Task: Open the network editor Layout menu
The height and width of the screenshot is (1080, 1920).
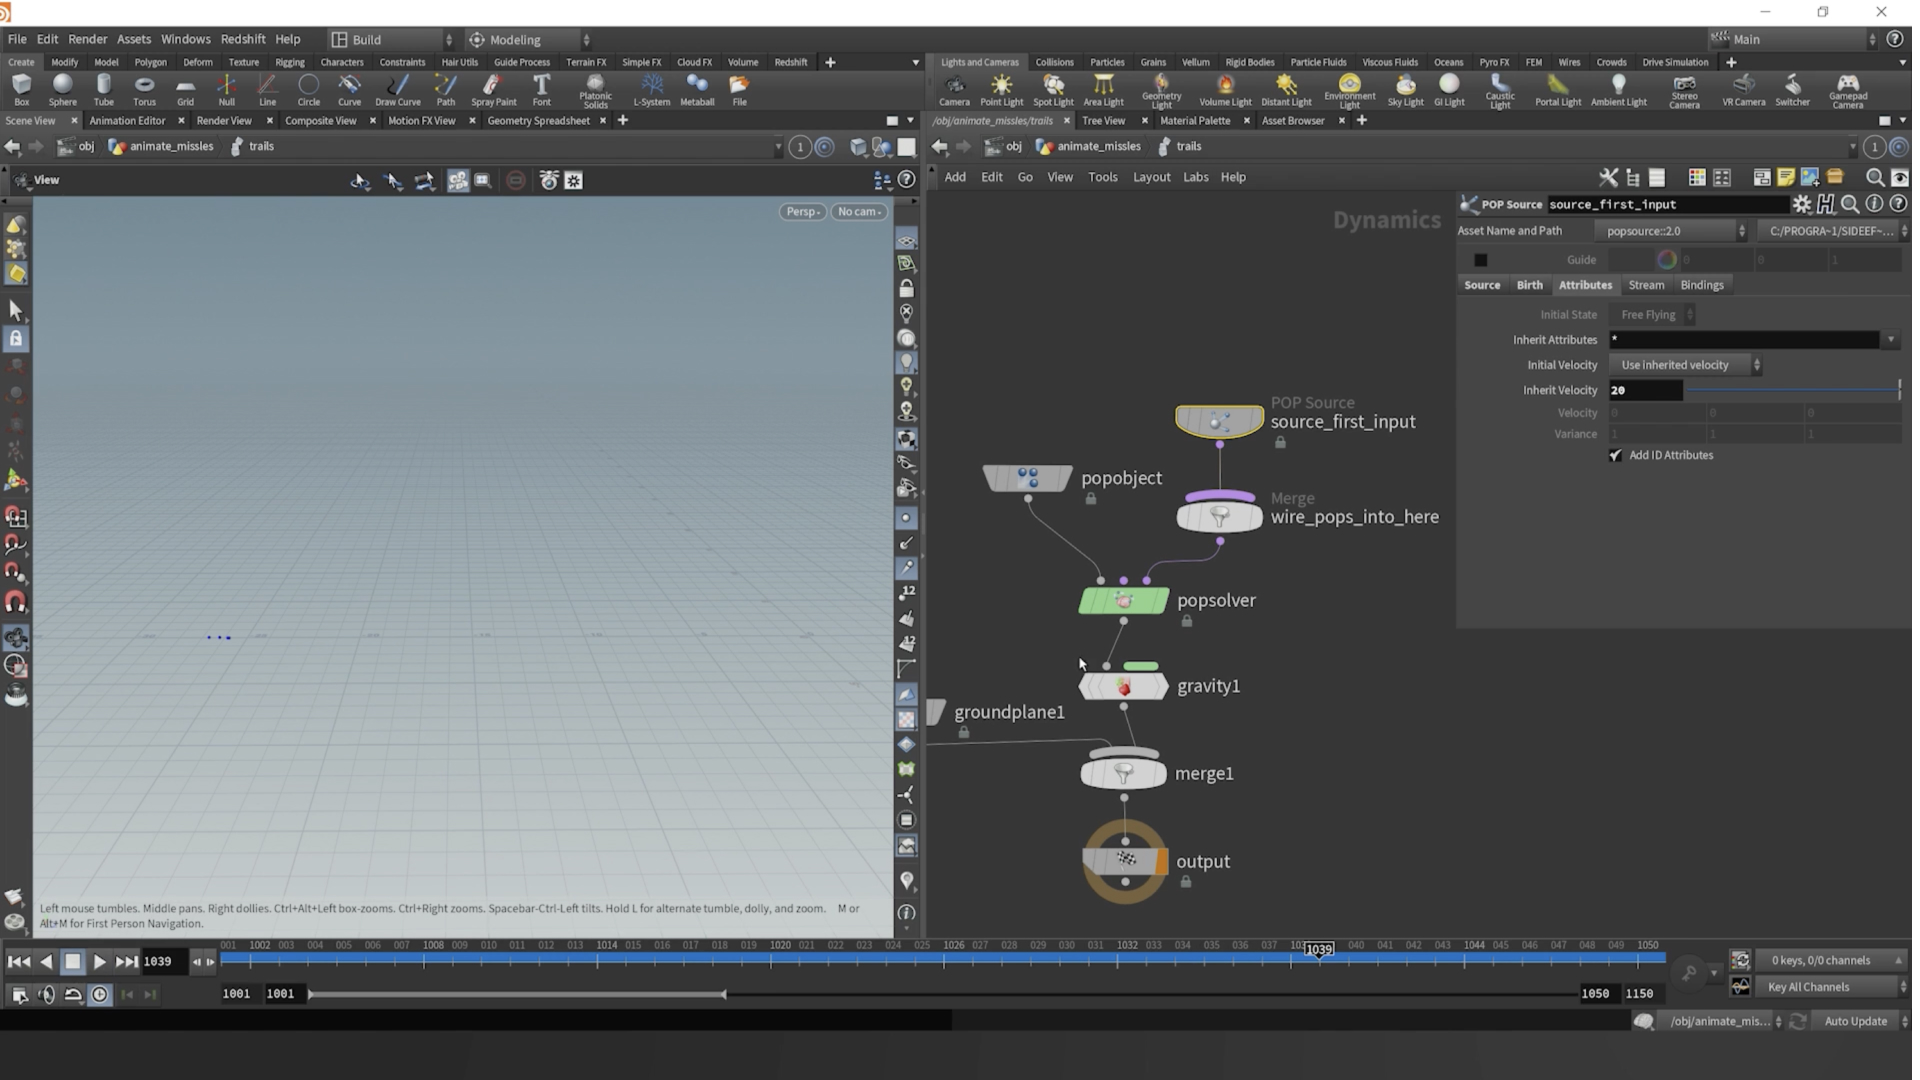Action: click(1151, 177)
